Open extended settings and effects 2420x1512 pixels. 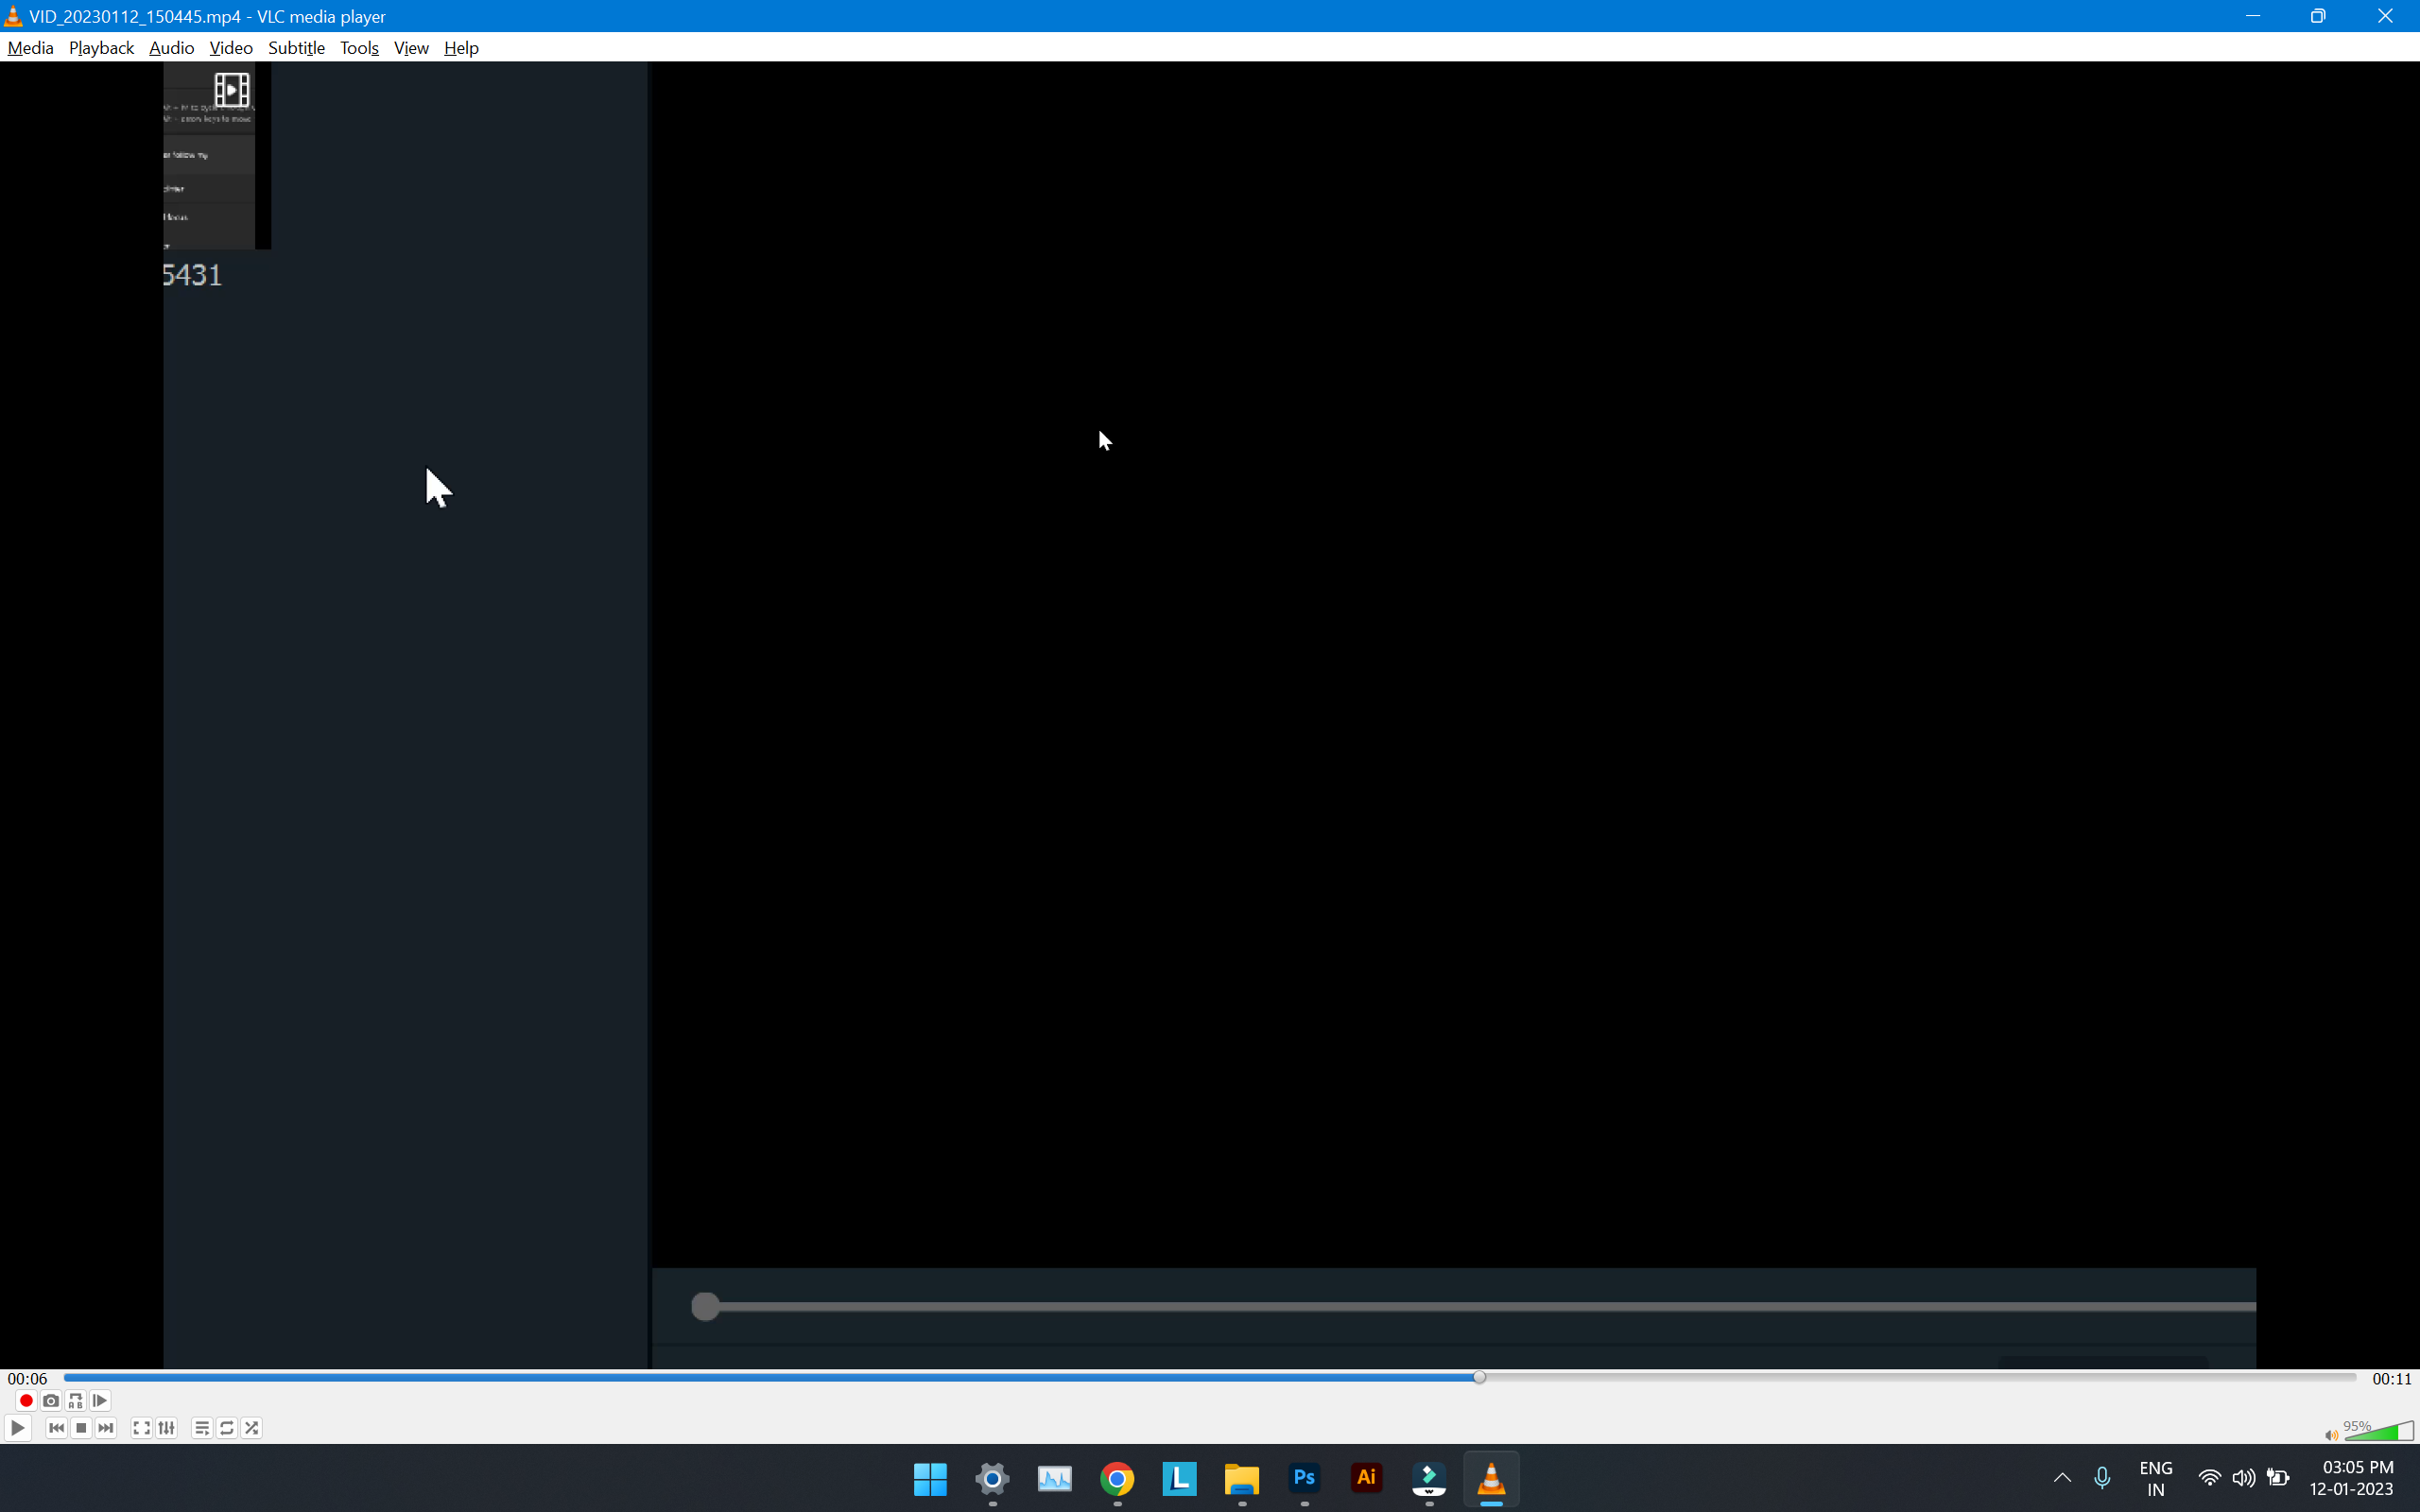point(167,1428)
